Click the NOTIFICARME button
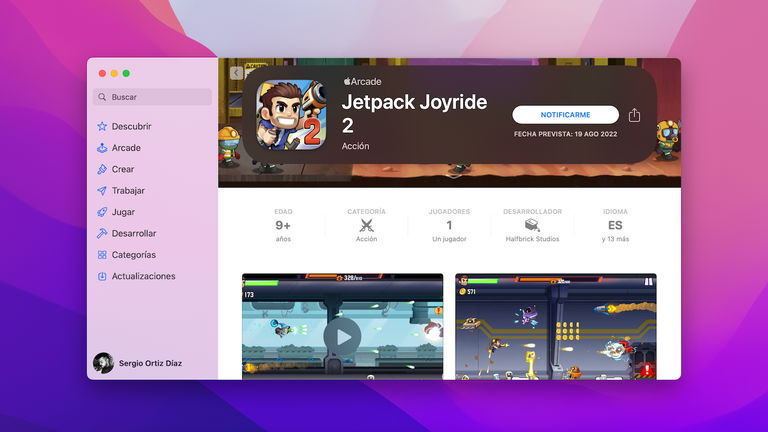This screenshot has height=432, width=768. pyautogui.click(x=565, y=115)
